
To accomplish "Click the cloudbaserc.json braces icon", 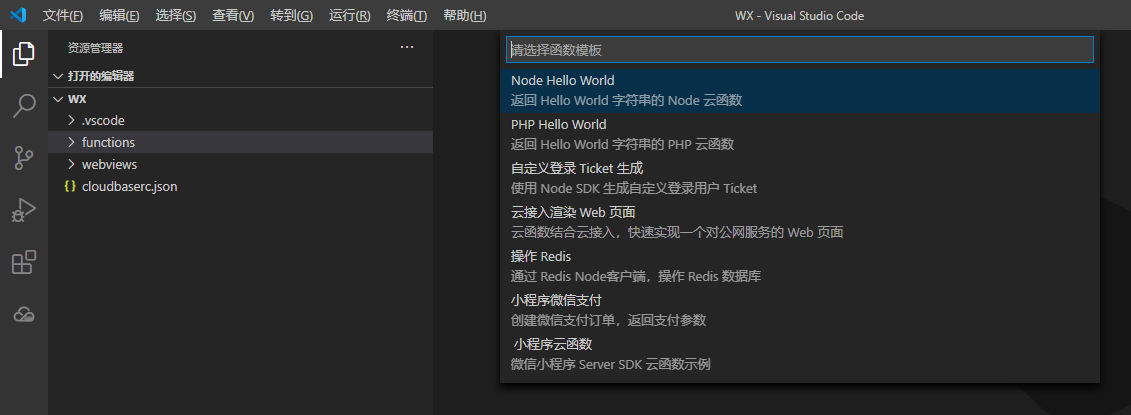I will [x=70, y=186].
